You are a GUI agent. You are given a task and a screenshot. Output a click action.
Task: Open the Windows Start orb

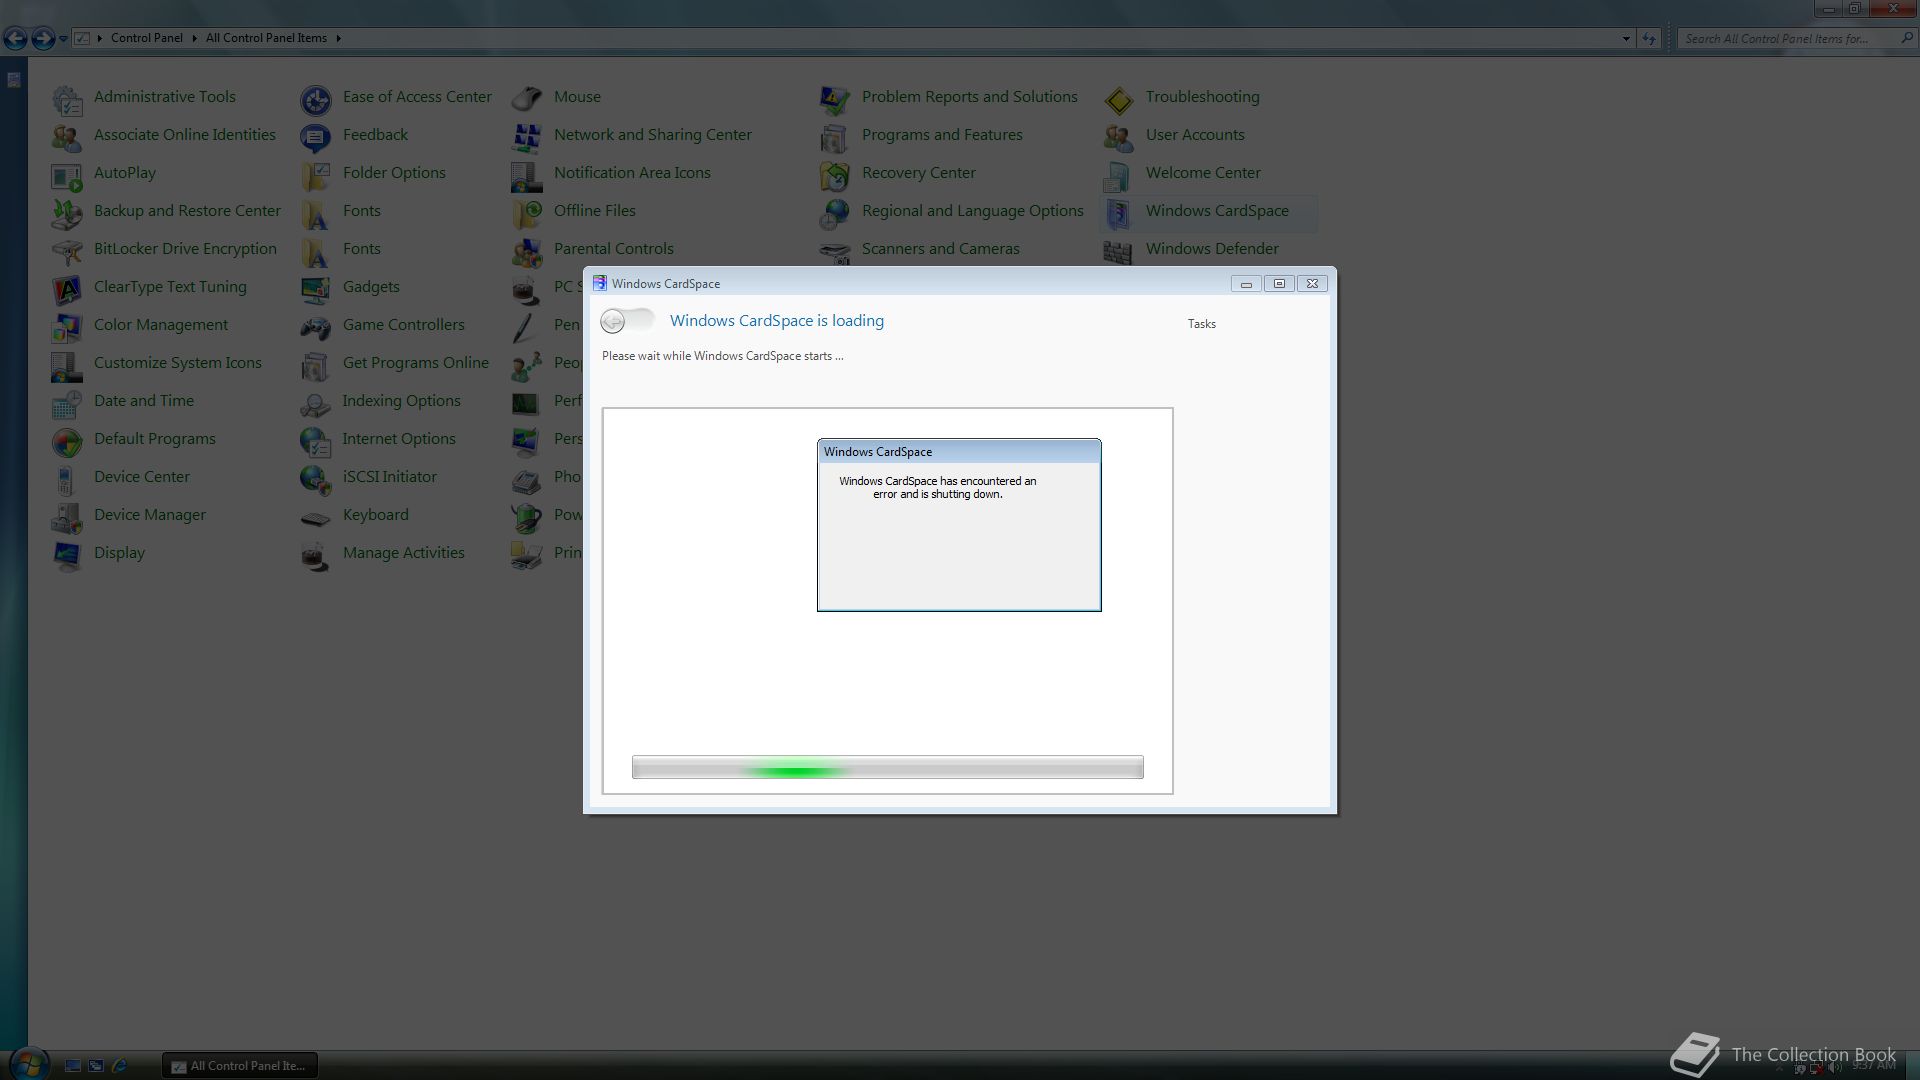(28, 1064)
